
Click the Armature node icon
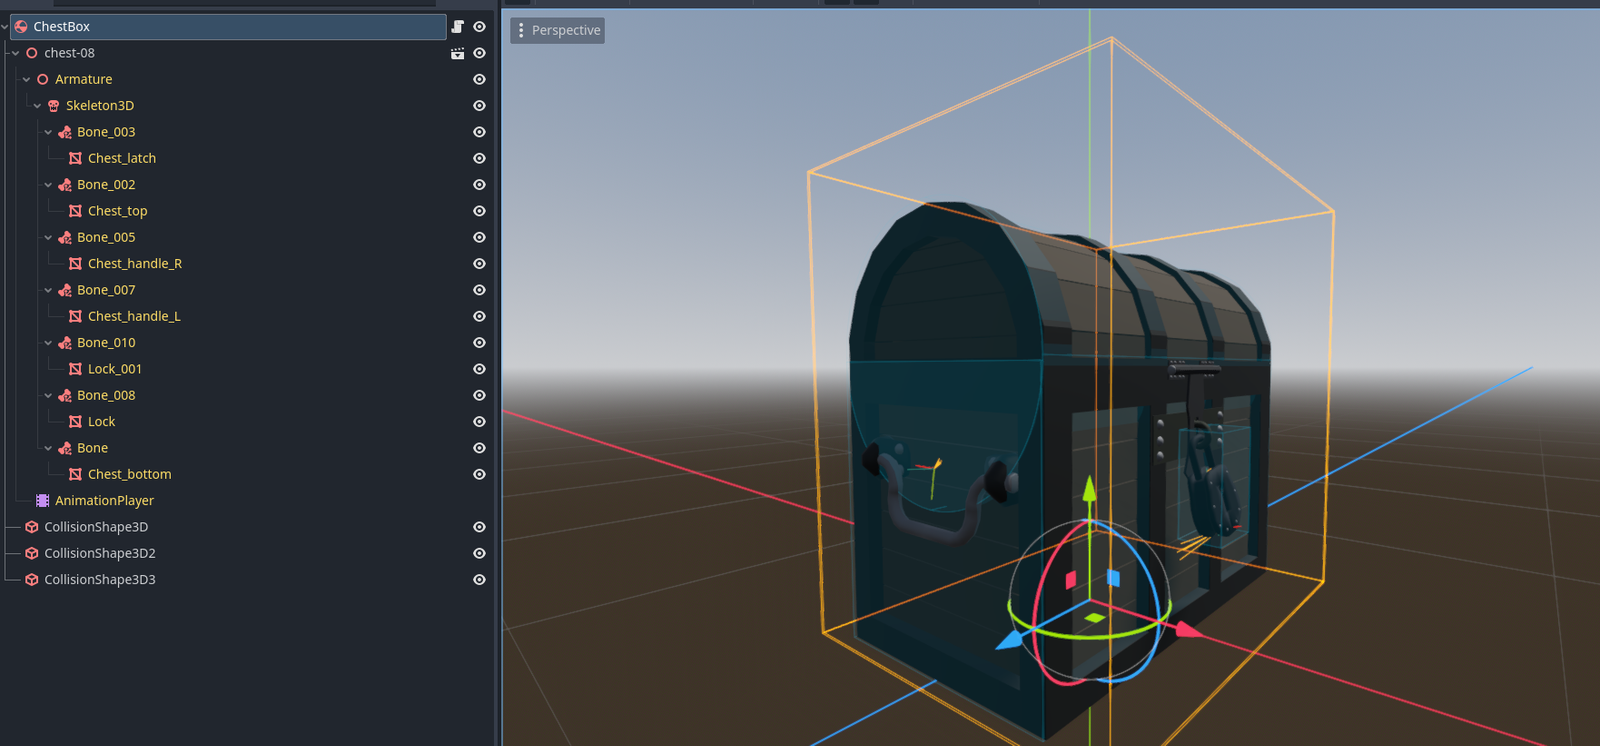(x=43, y=79)
